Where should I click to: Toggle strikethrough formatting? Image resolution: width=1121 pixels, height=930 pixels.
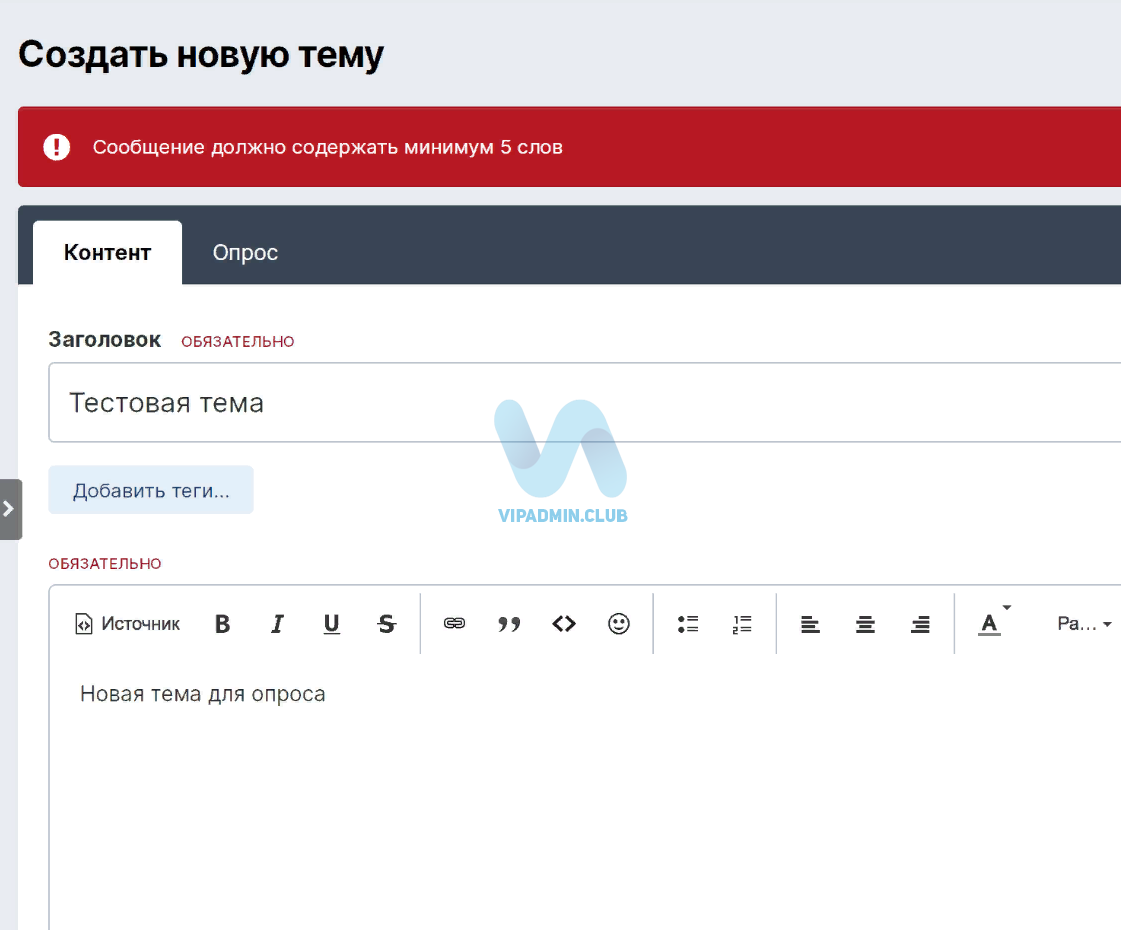tap(387, 624)
